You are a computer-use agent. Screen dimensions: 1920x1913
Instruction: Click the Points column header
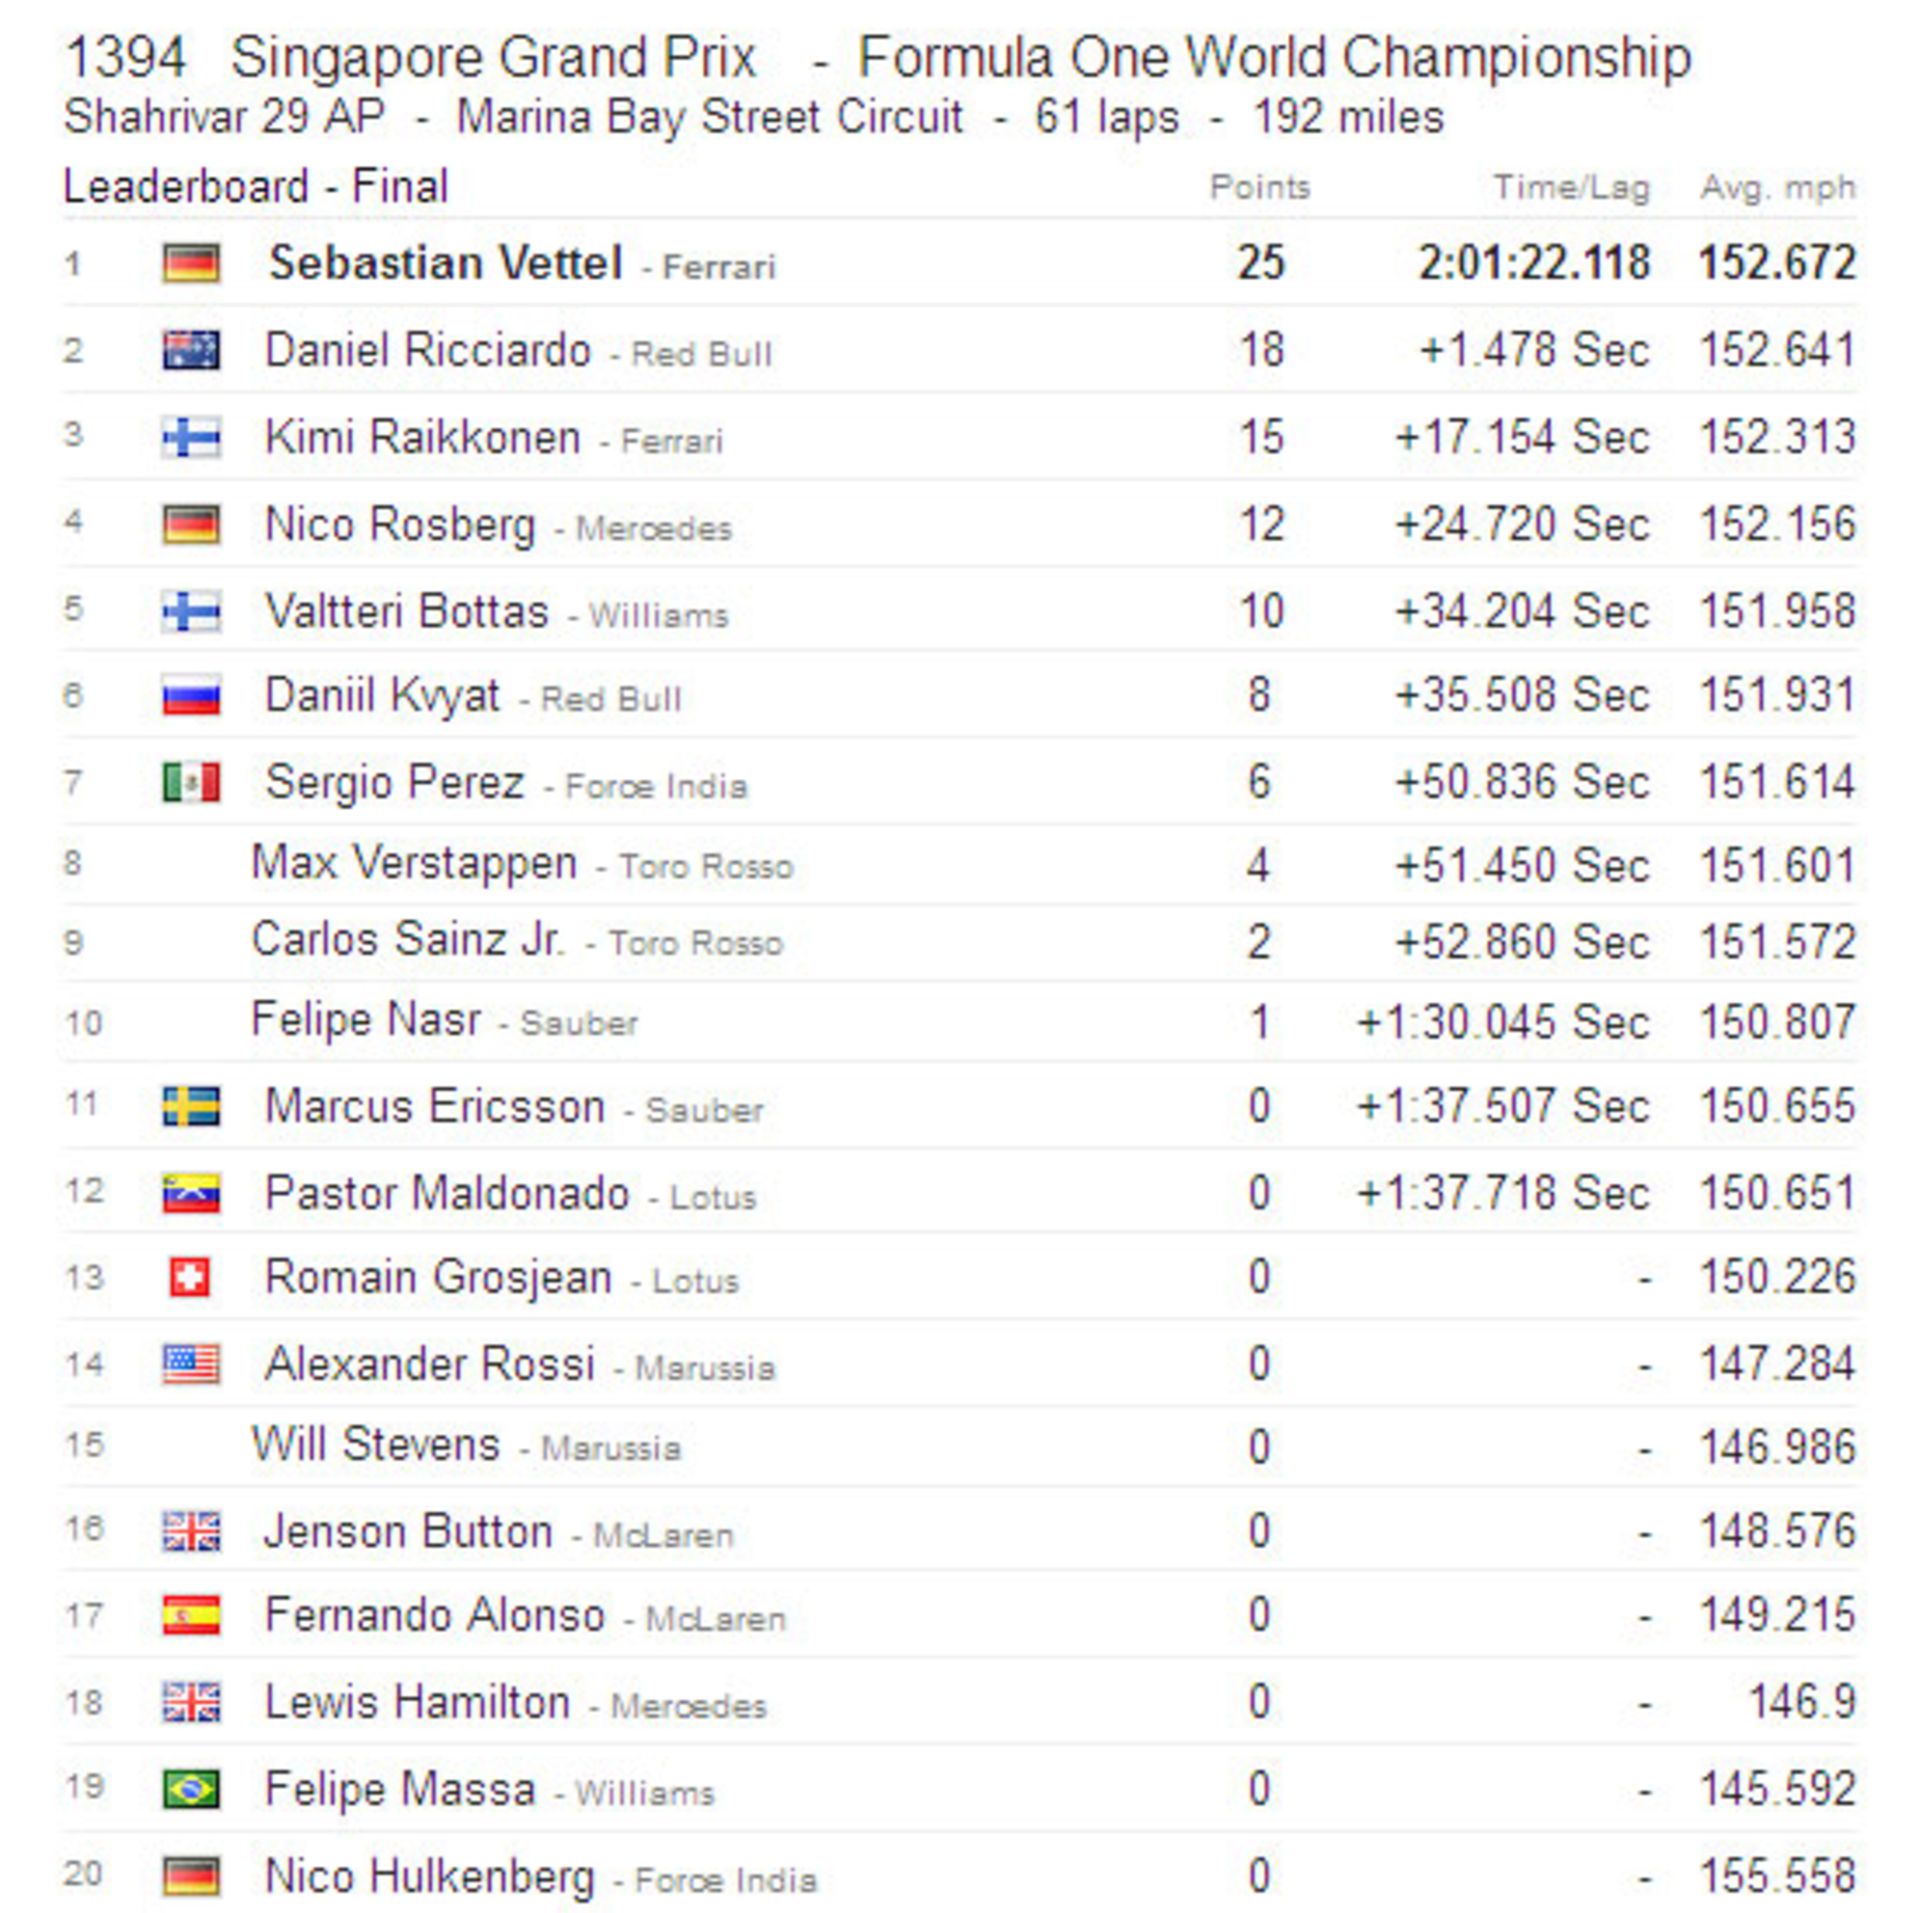coord(1259,187)
